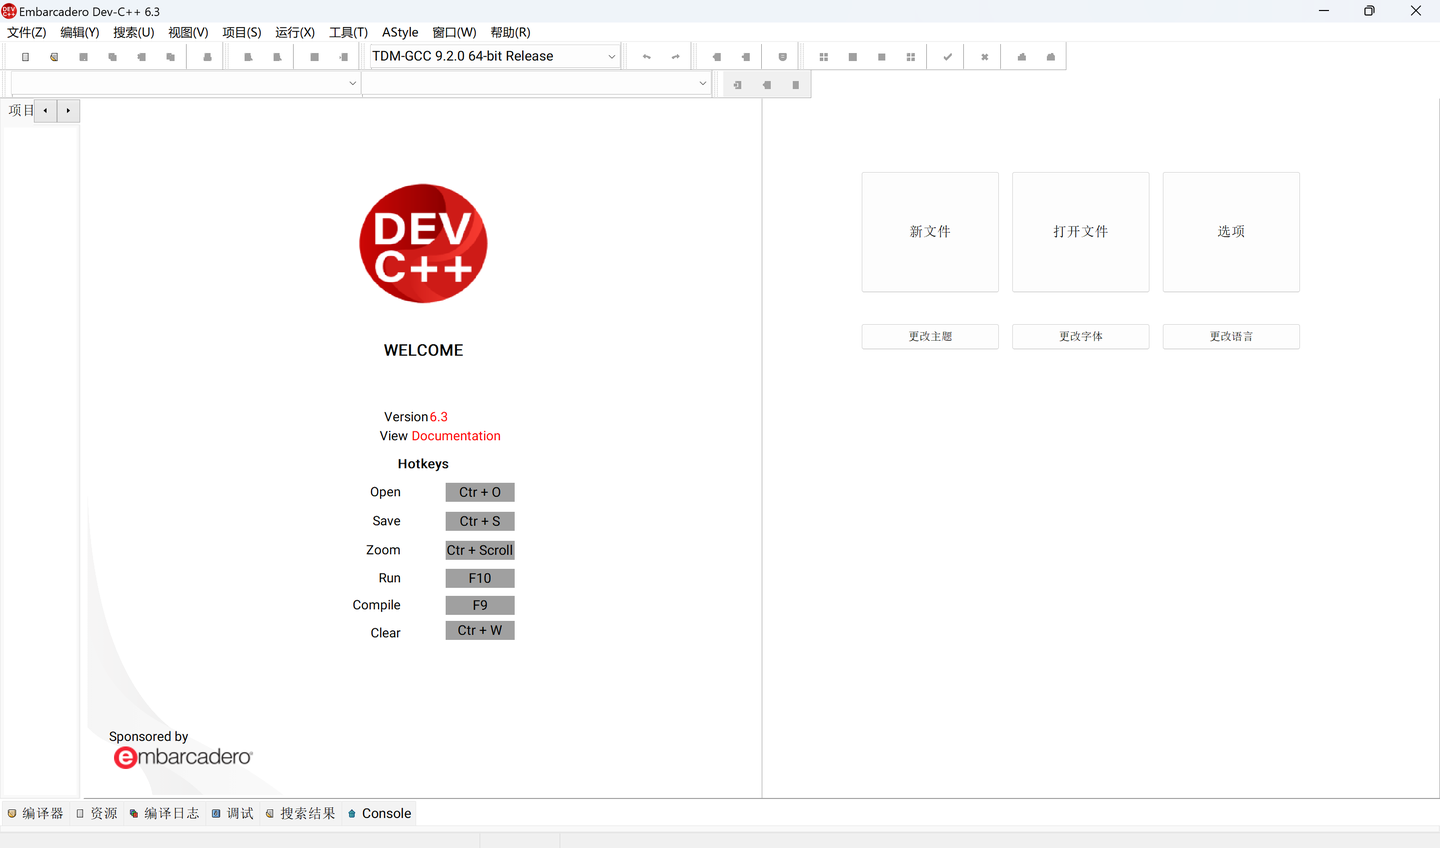Open the TDM-GCC 9.2.0 compiler dropdown

click(611, 56)
